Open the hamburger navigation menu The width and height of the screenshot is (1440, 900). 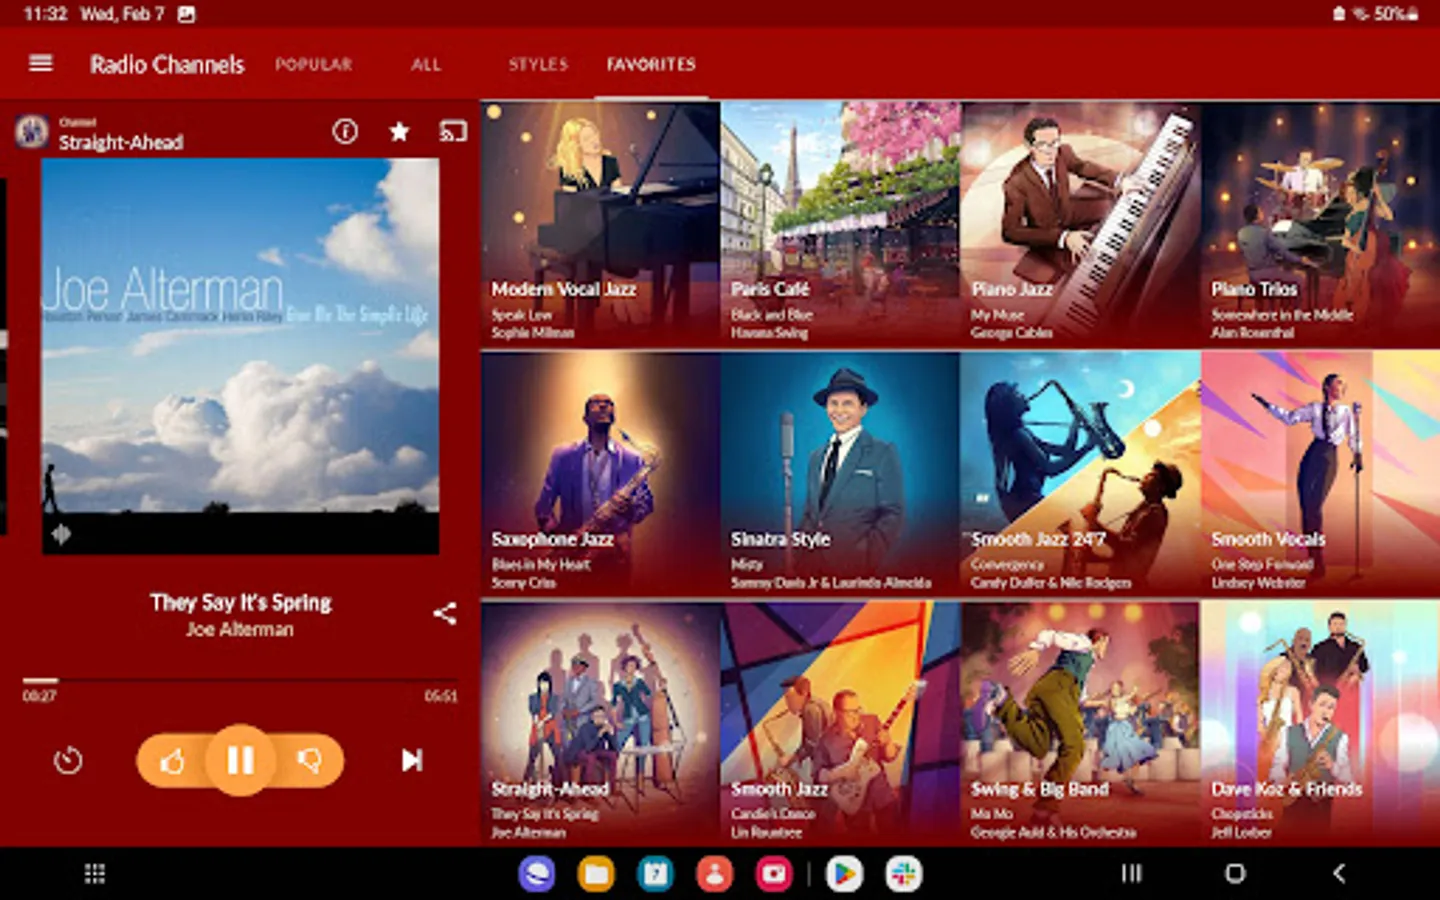point(41,64)
